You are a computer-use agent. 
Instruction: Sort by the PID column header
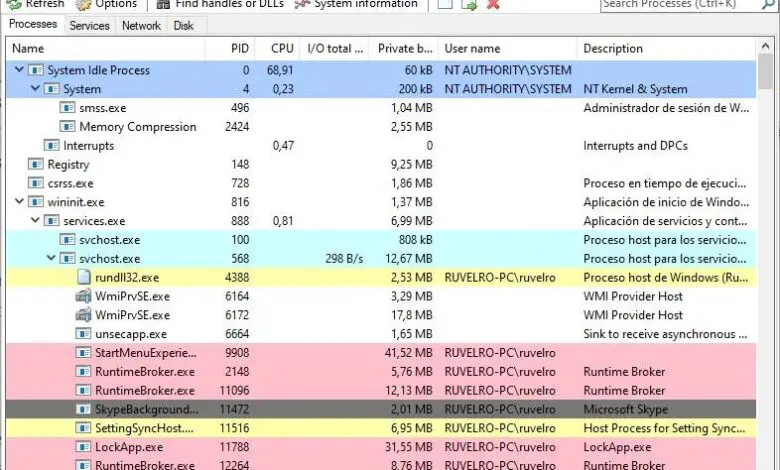tap(230, 48)
